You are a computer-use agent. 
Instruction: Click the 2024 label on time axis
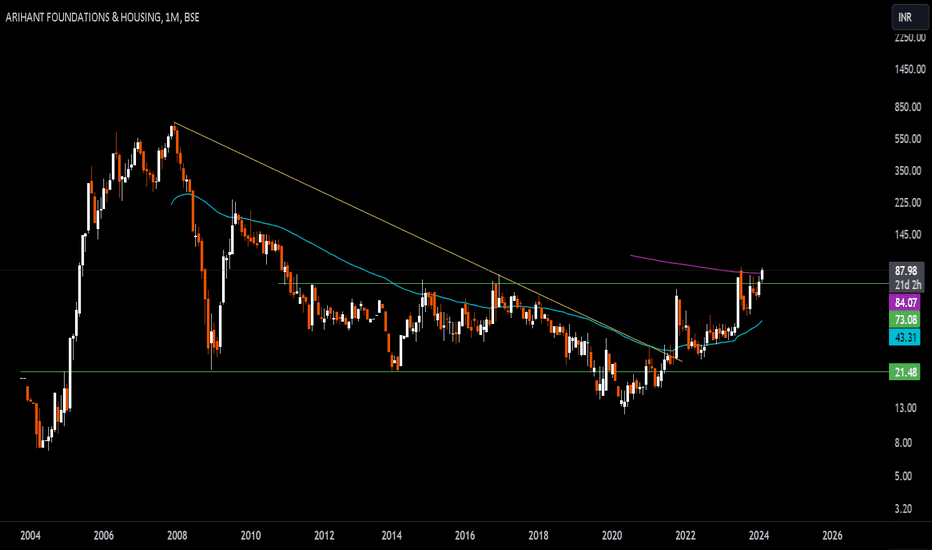(x=759, y=536)
